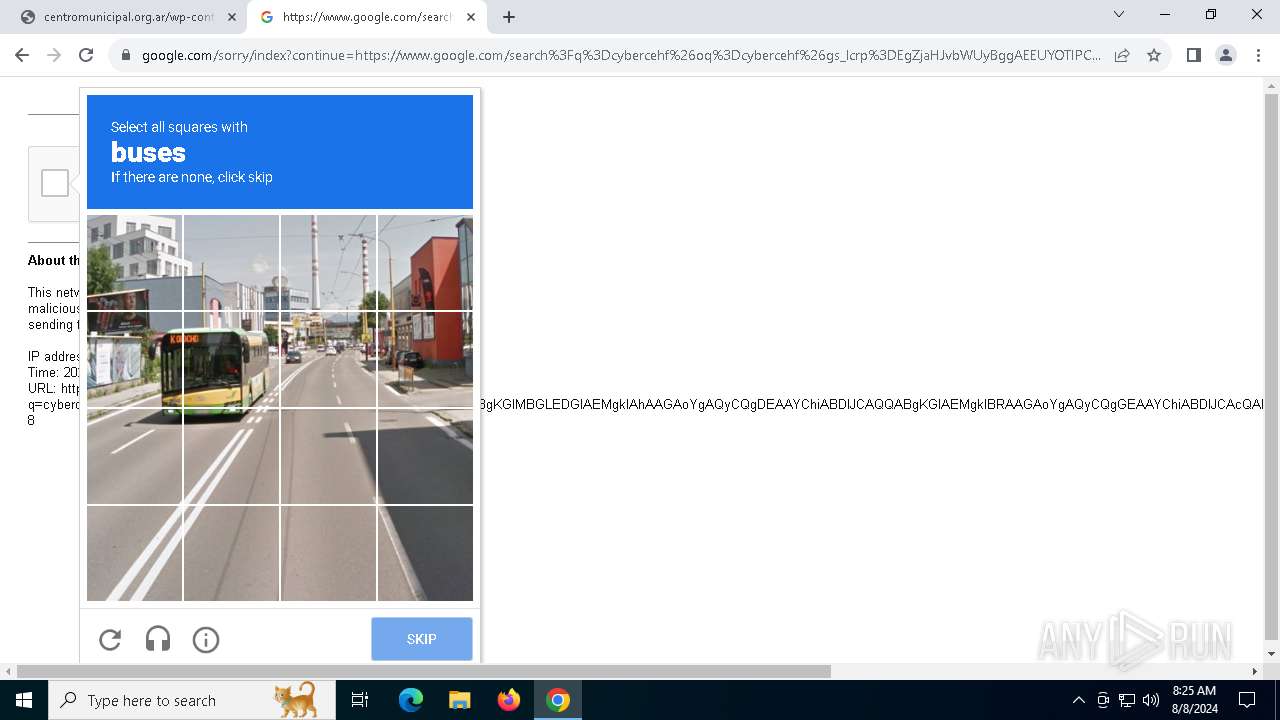Get an audio challenge via headphones icon
Viewport: 1280px width, 720px height.
coord(158,640)
